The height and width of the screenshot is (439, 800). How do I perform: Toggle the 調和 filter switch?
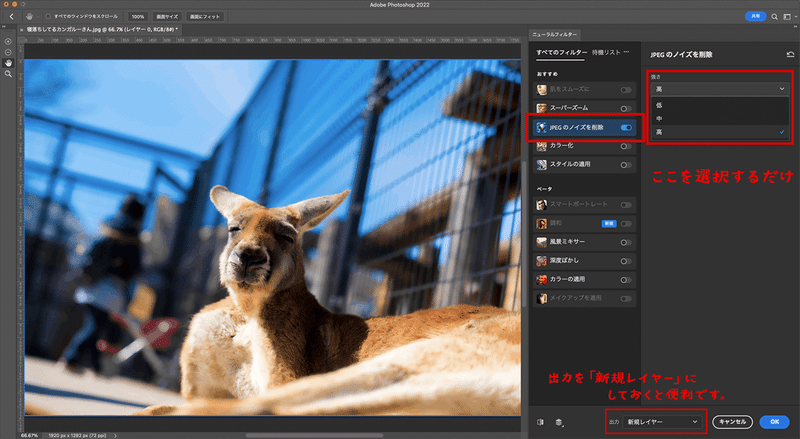[x=626, y=224]
